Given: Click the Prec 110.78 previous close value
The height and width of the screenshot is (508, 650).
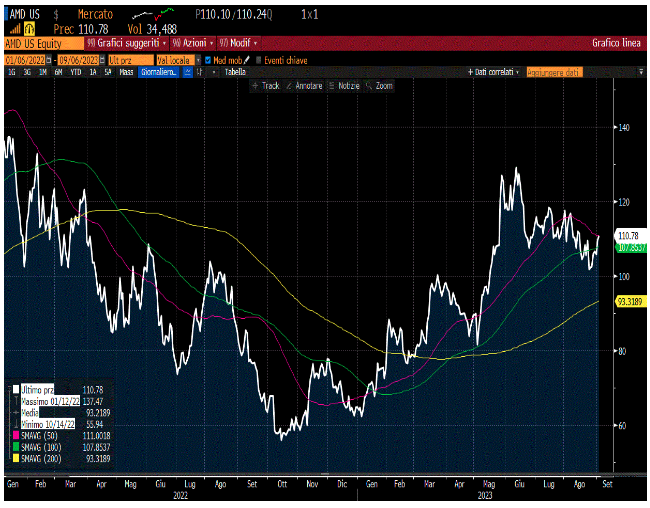Looking at the screenshot, I should coord(81,29).
